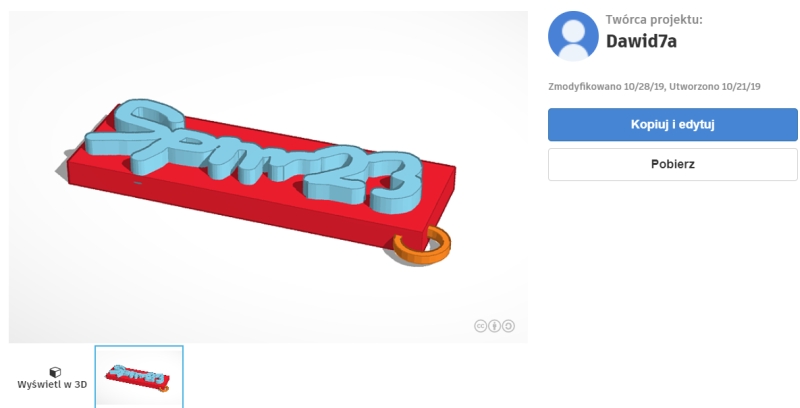Click the Creative Commons CC icon
This screenshot has height=408, width=800.
(x=480, y=326)
